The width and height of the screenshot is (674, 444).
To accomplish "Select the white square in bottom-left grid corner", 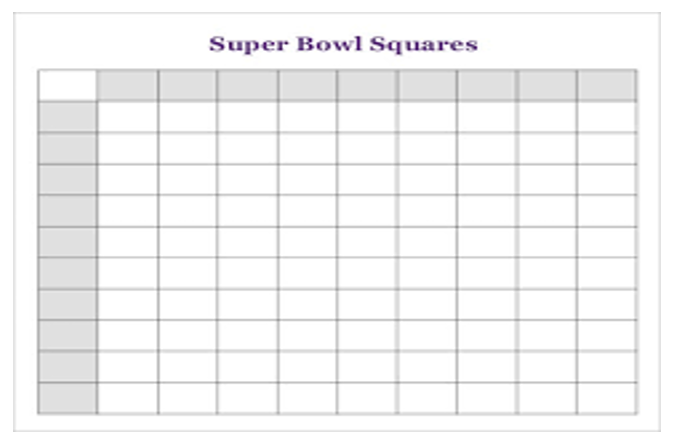I will (128, 398).
